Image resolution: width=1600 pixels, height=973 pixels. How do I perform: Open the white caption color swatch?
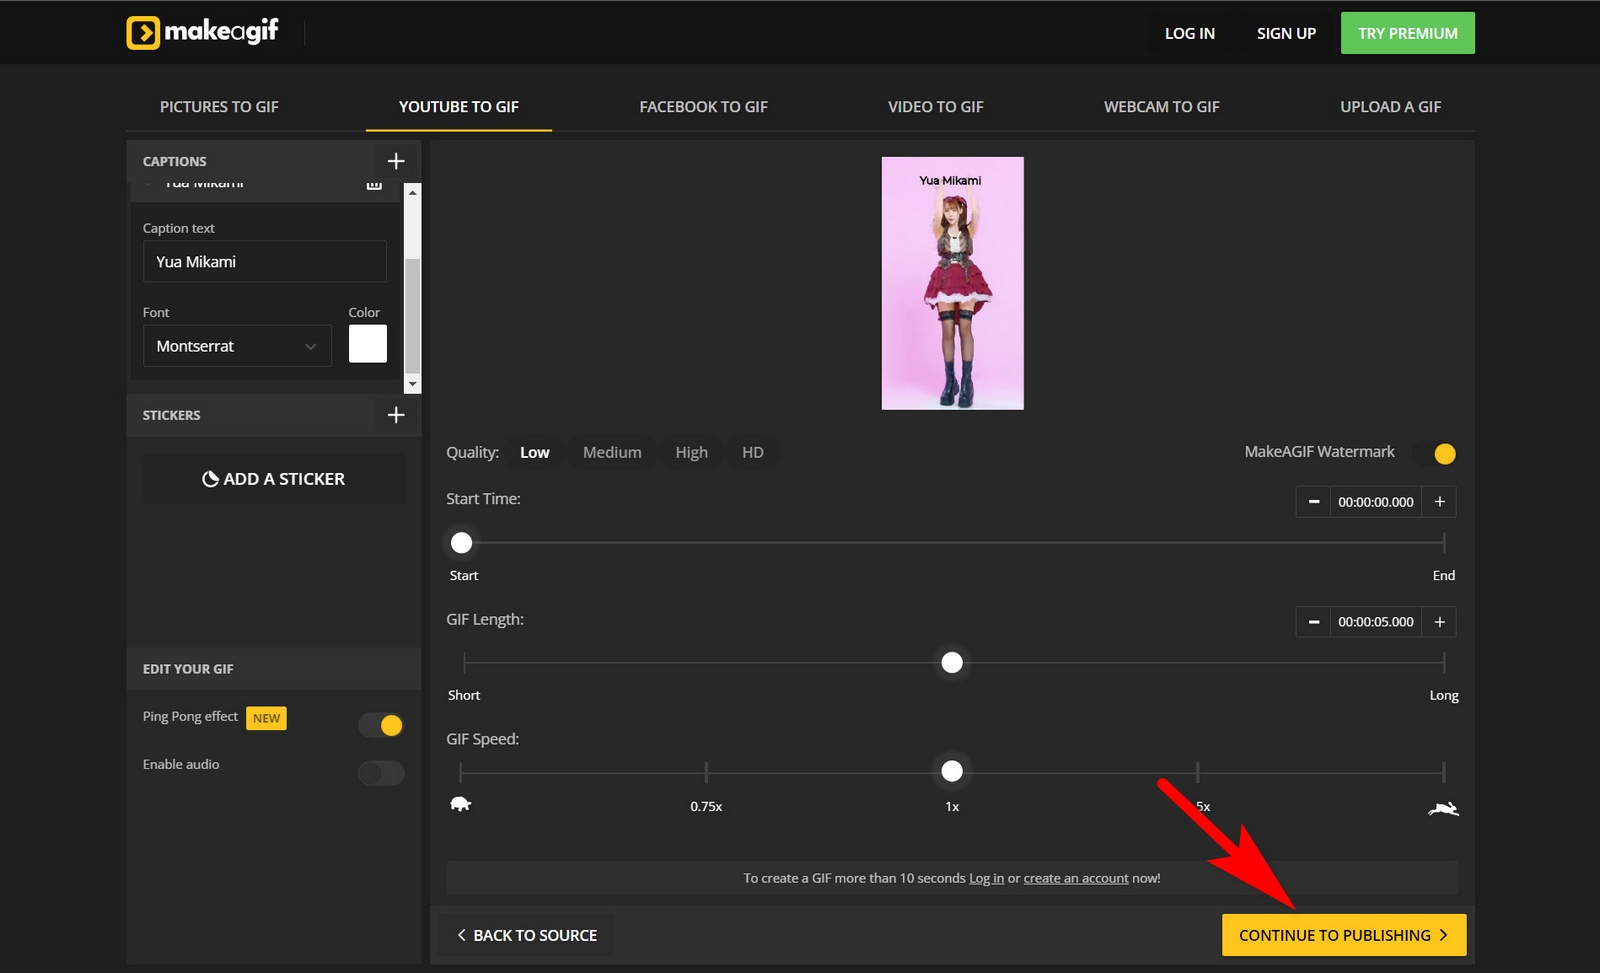click(x=367, y=344)
